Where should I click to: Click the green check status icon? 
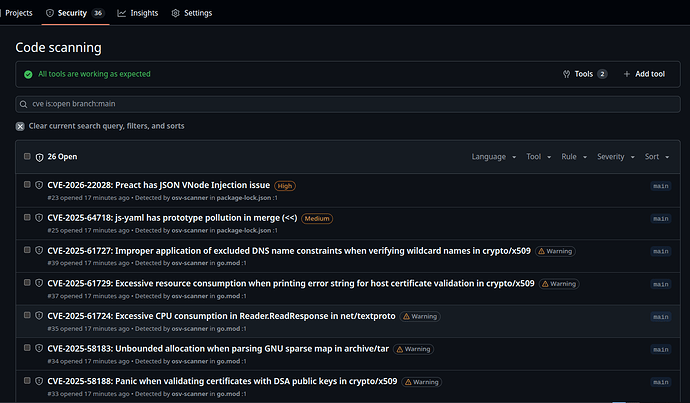[28, 74]
